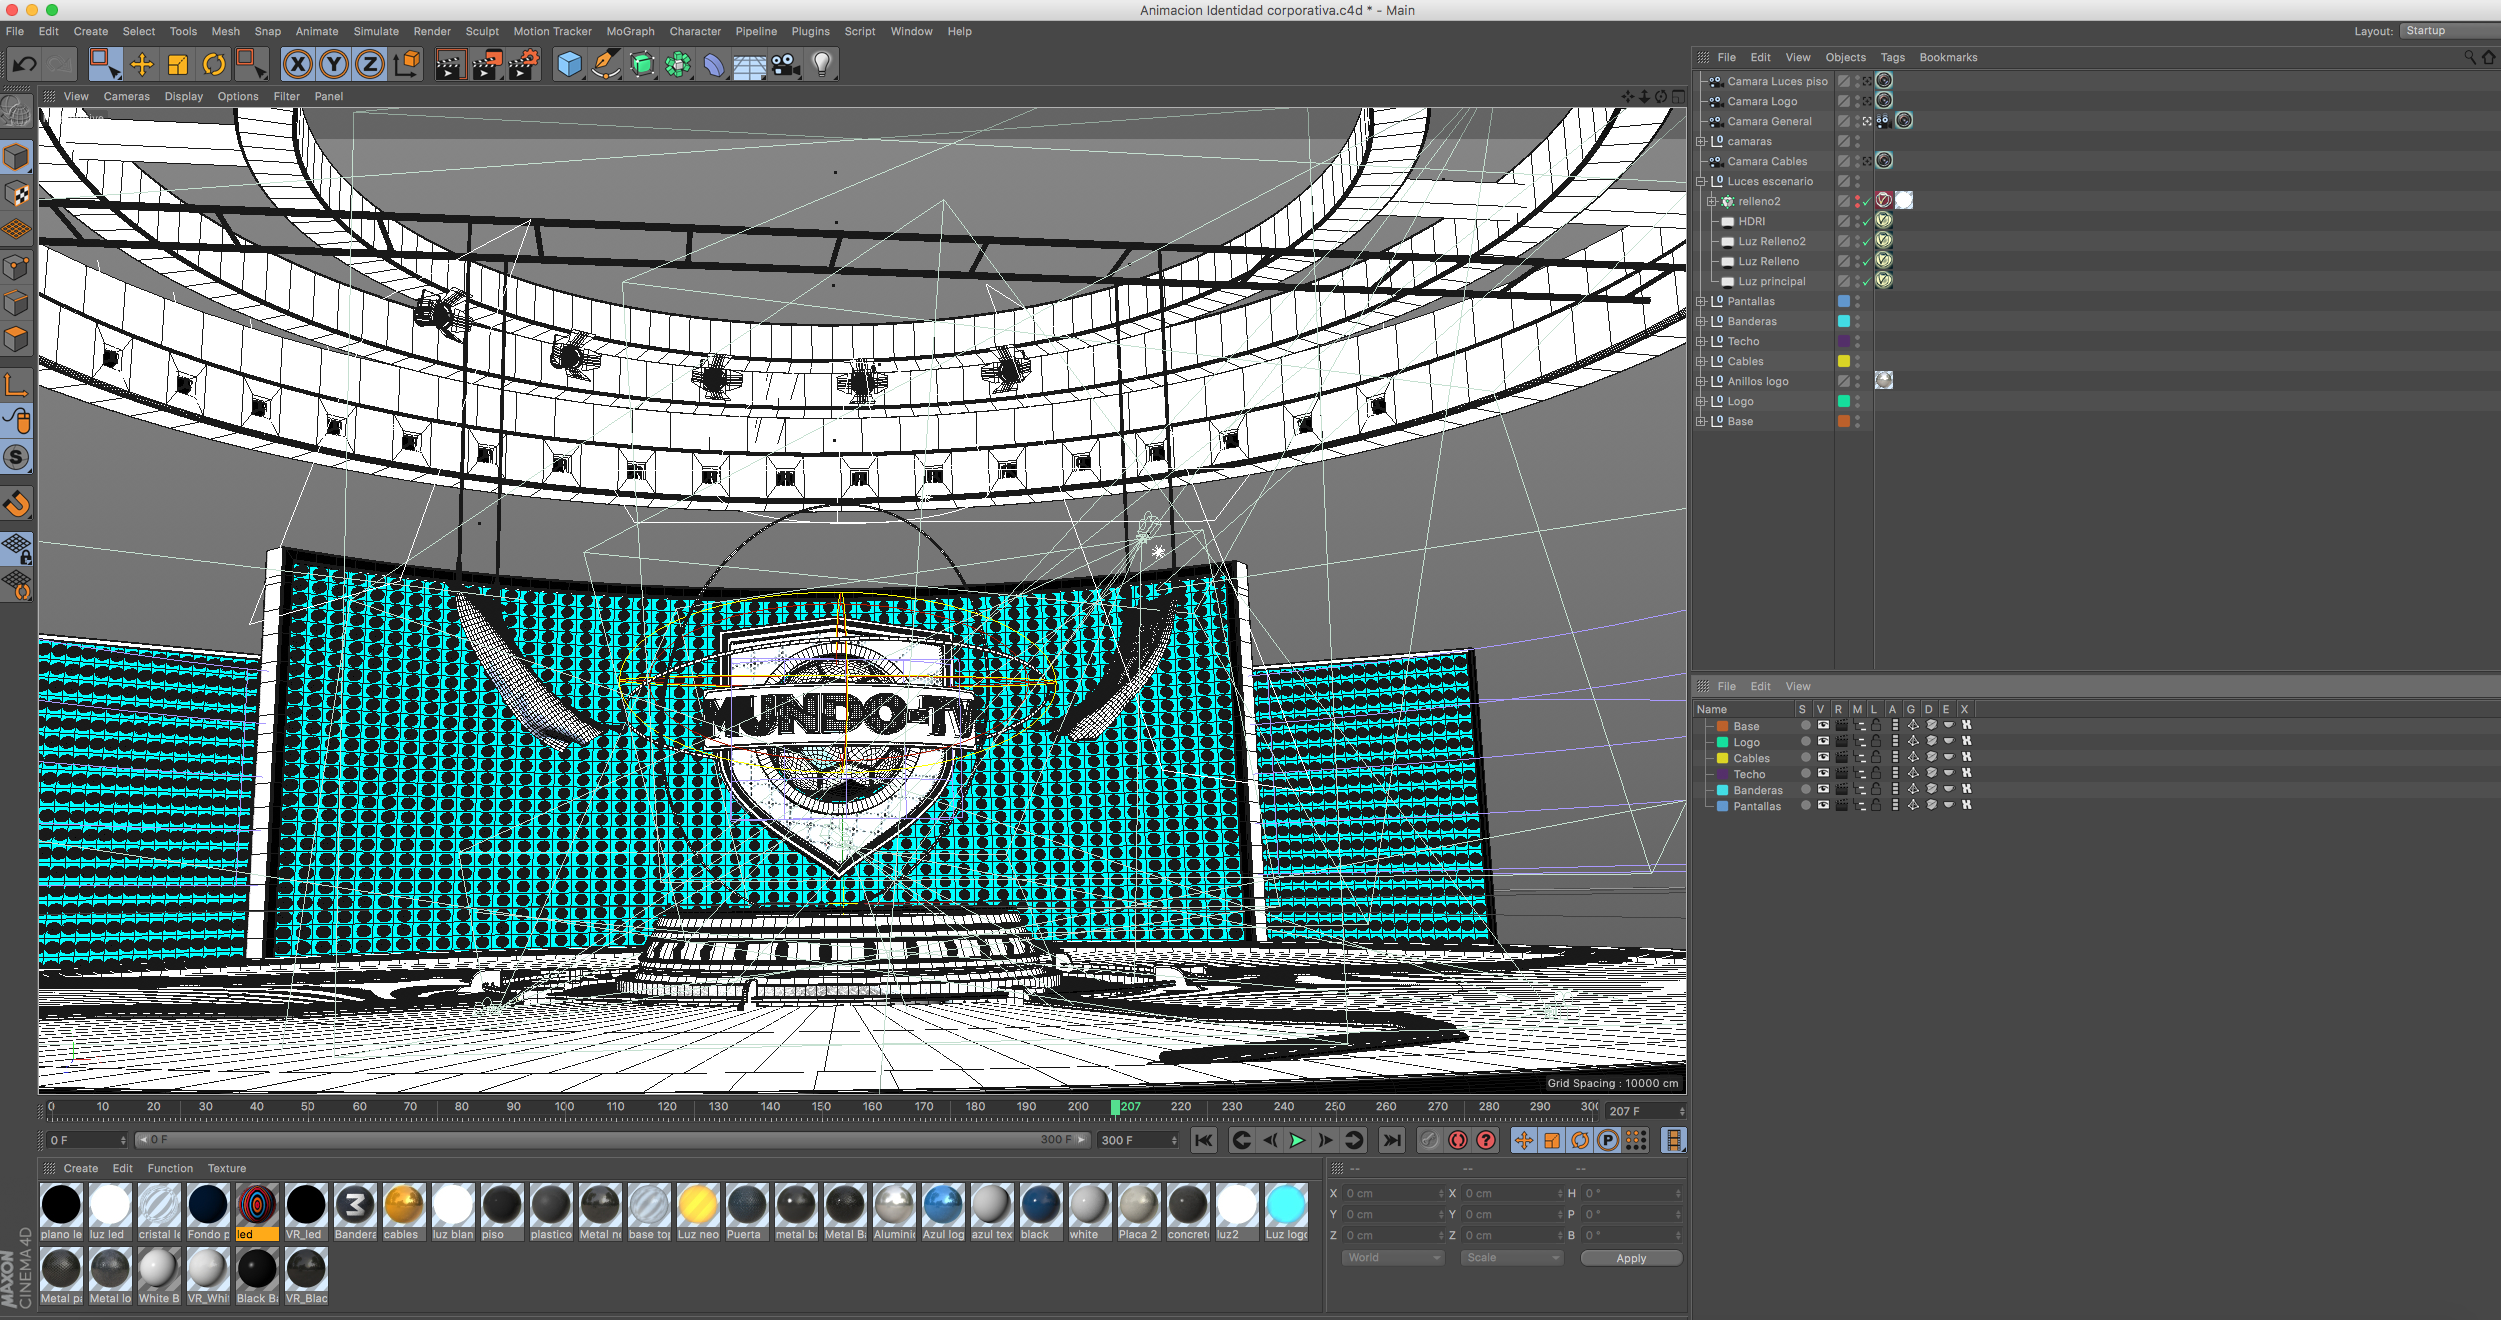Expand the Techo group
Screen dimensions: 2501x1320
coord(1701,341)
